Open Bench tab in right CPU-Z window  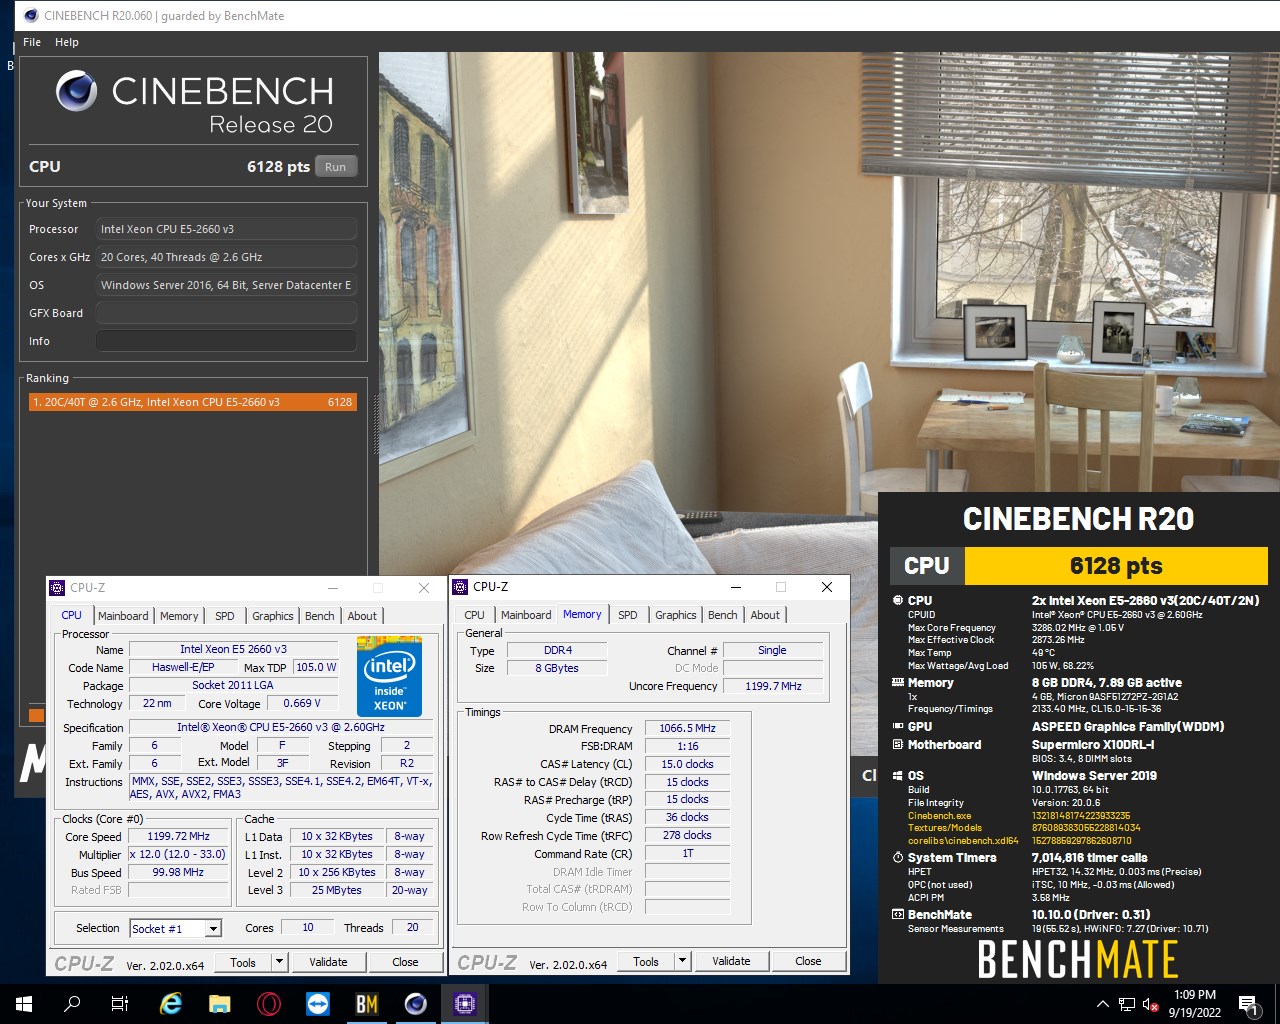pyautogui.click(x=723, y=615)
